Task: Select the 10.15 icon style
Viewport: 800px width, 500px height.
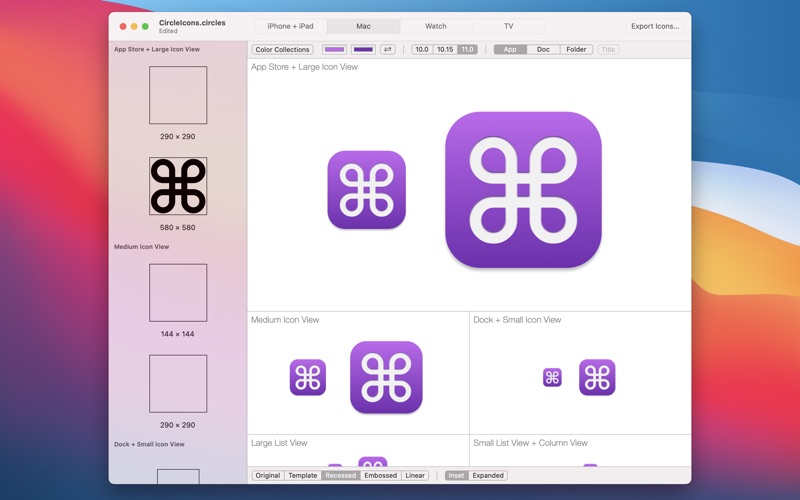Action: [x=445, y=49]
